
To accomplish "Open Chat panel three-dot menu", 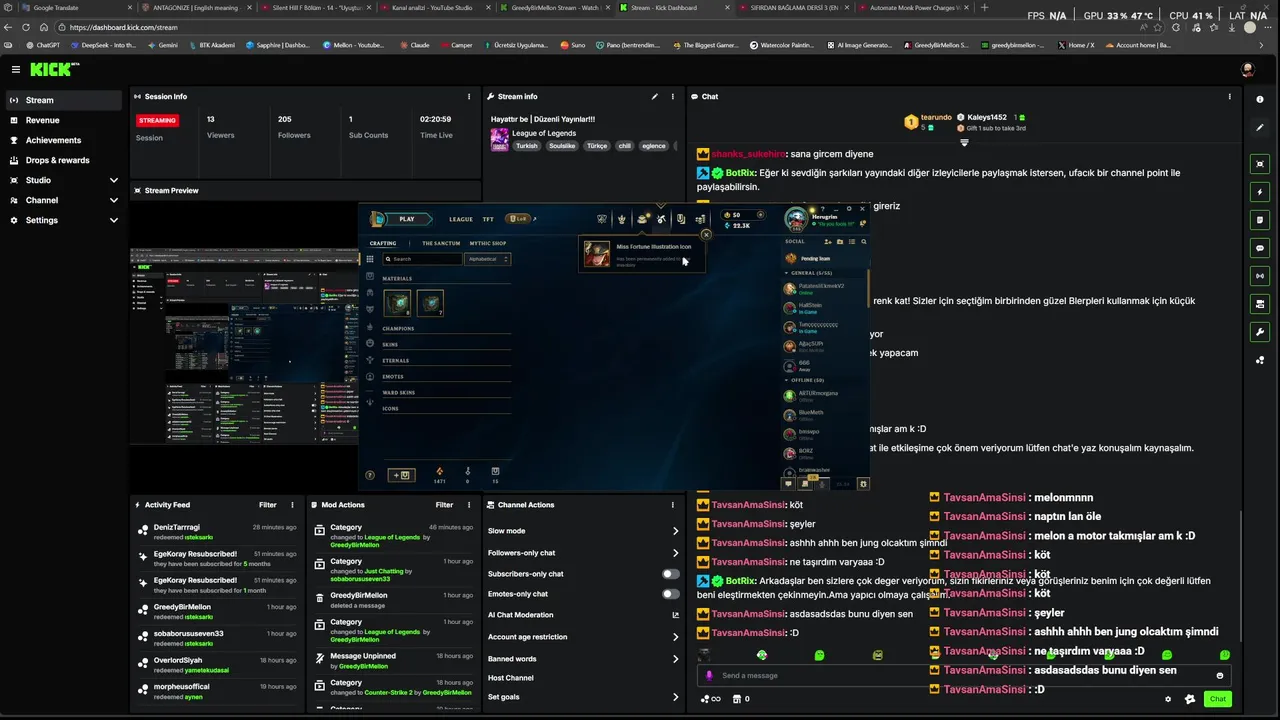I will pos(1229,97).
